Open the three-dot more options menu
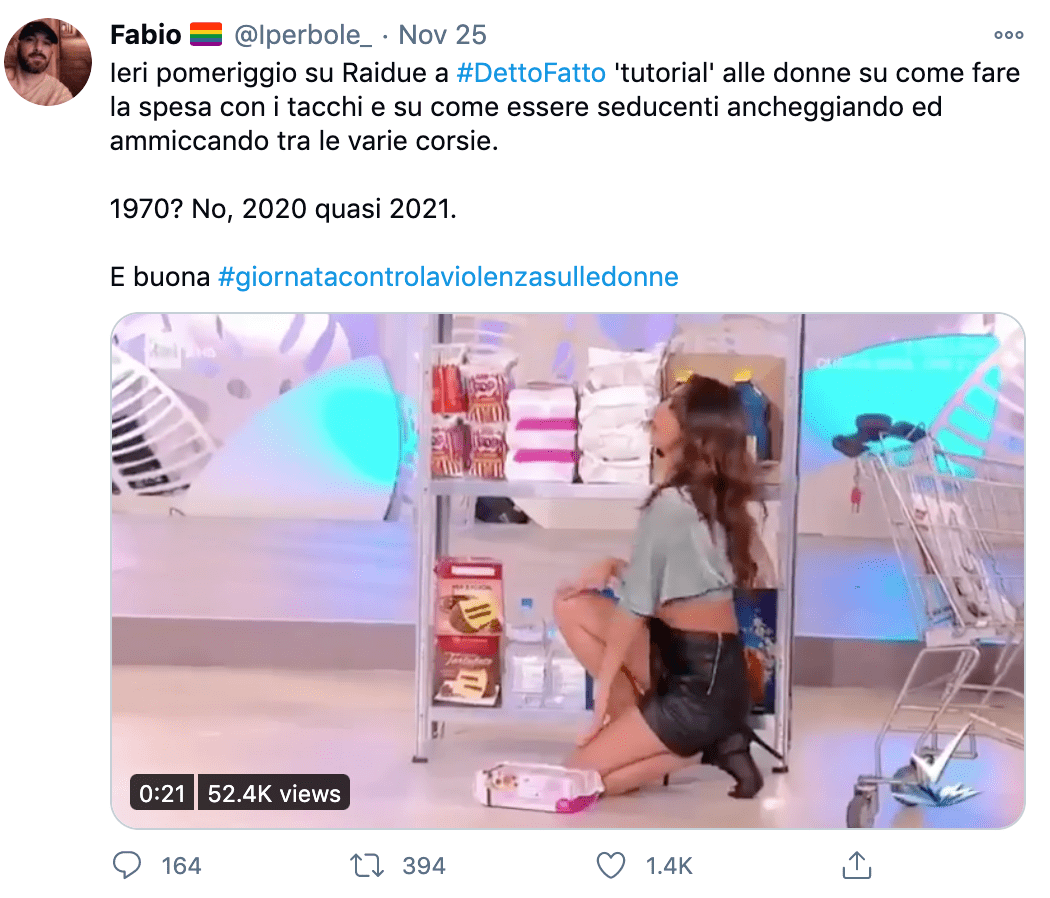The image size is (1050, 898). click(x=1008, y=35)
